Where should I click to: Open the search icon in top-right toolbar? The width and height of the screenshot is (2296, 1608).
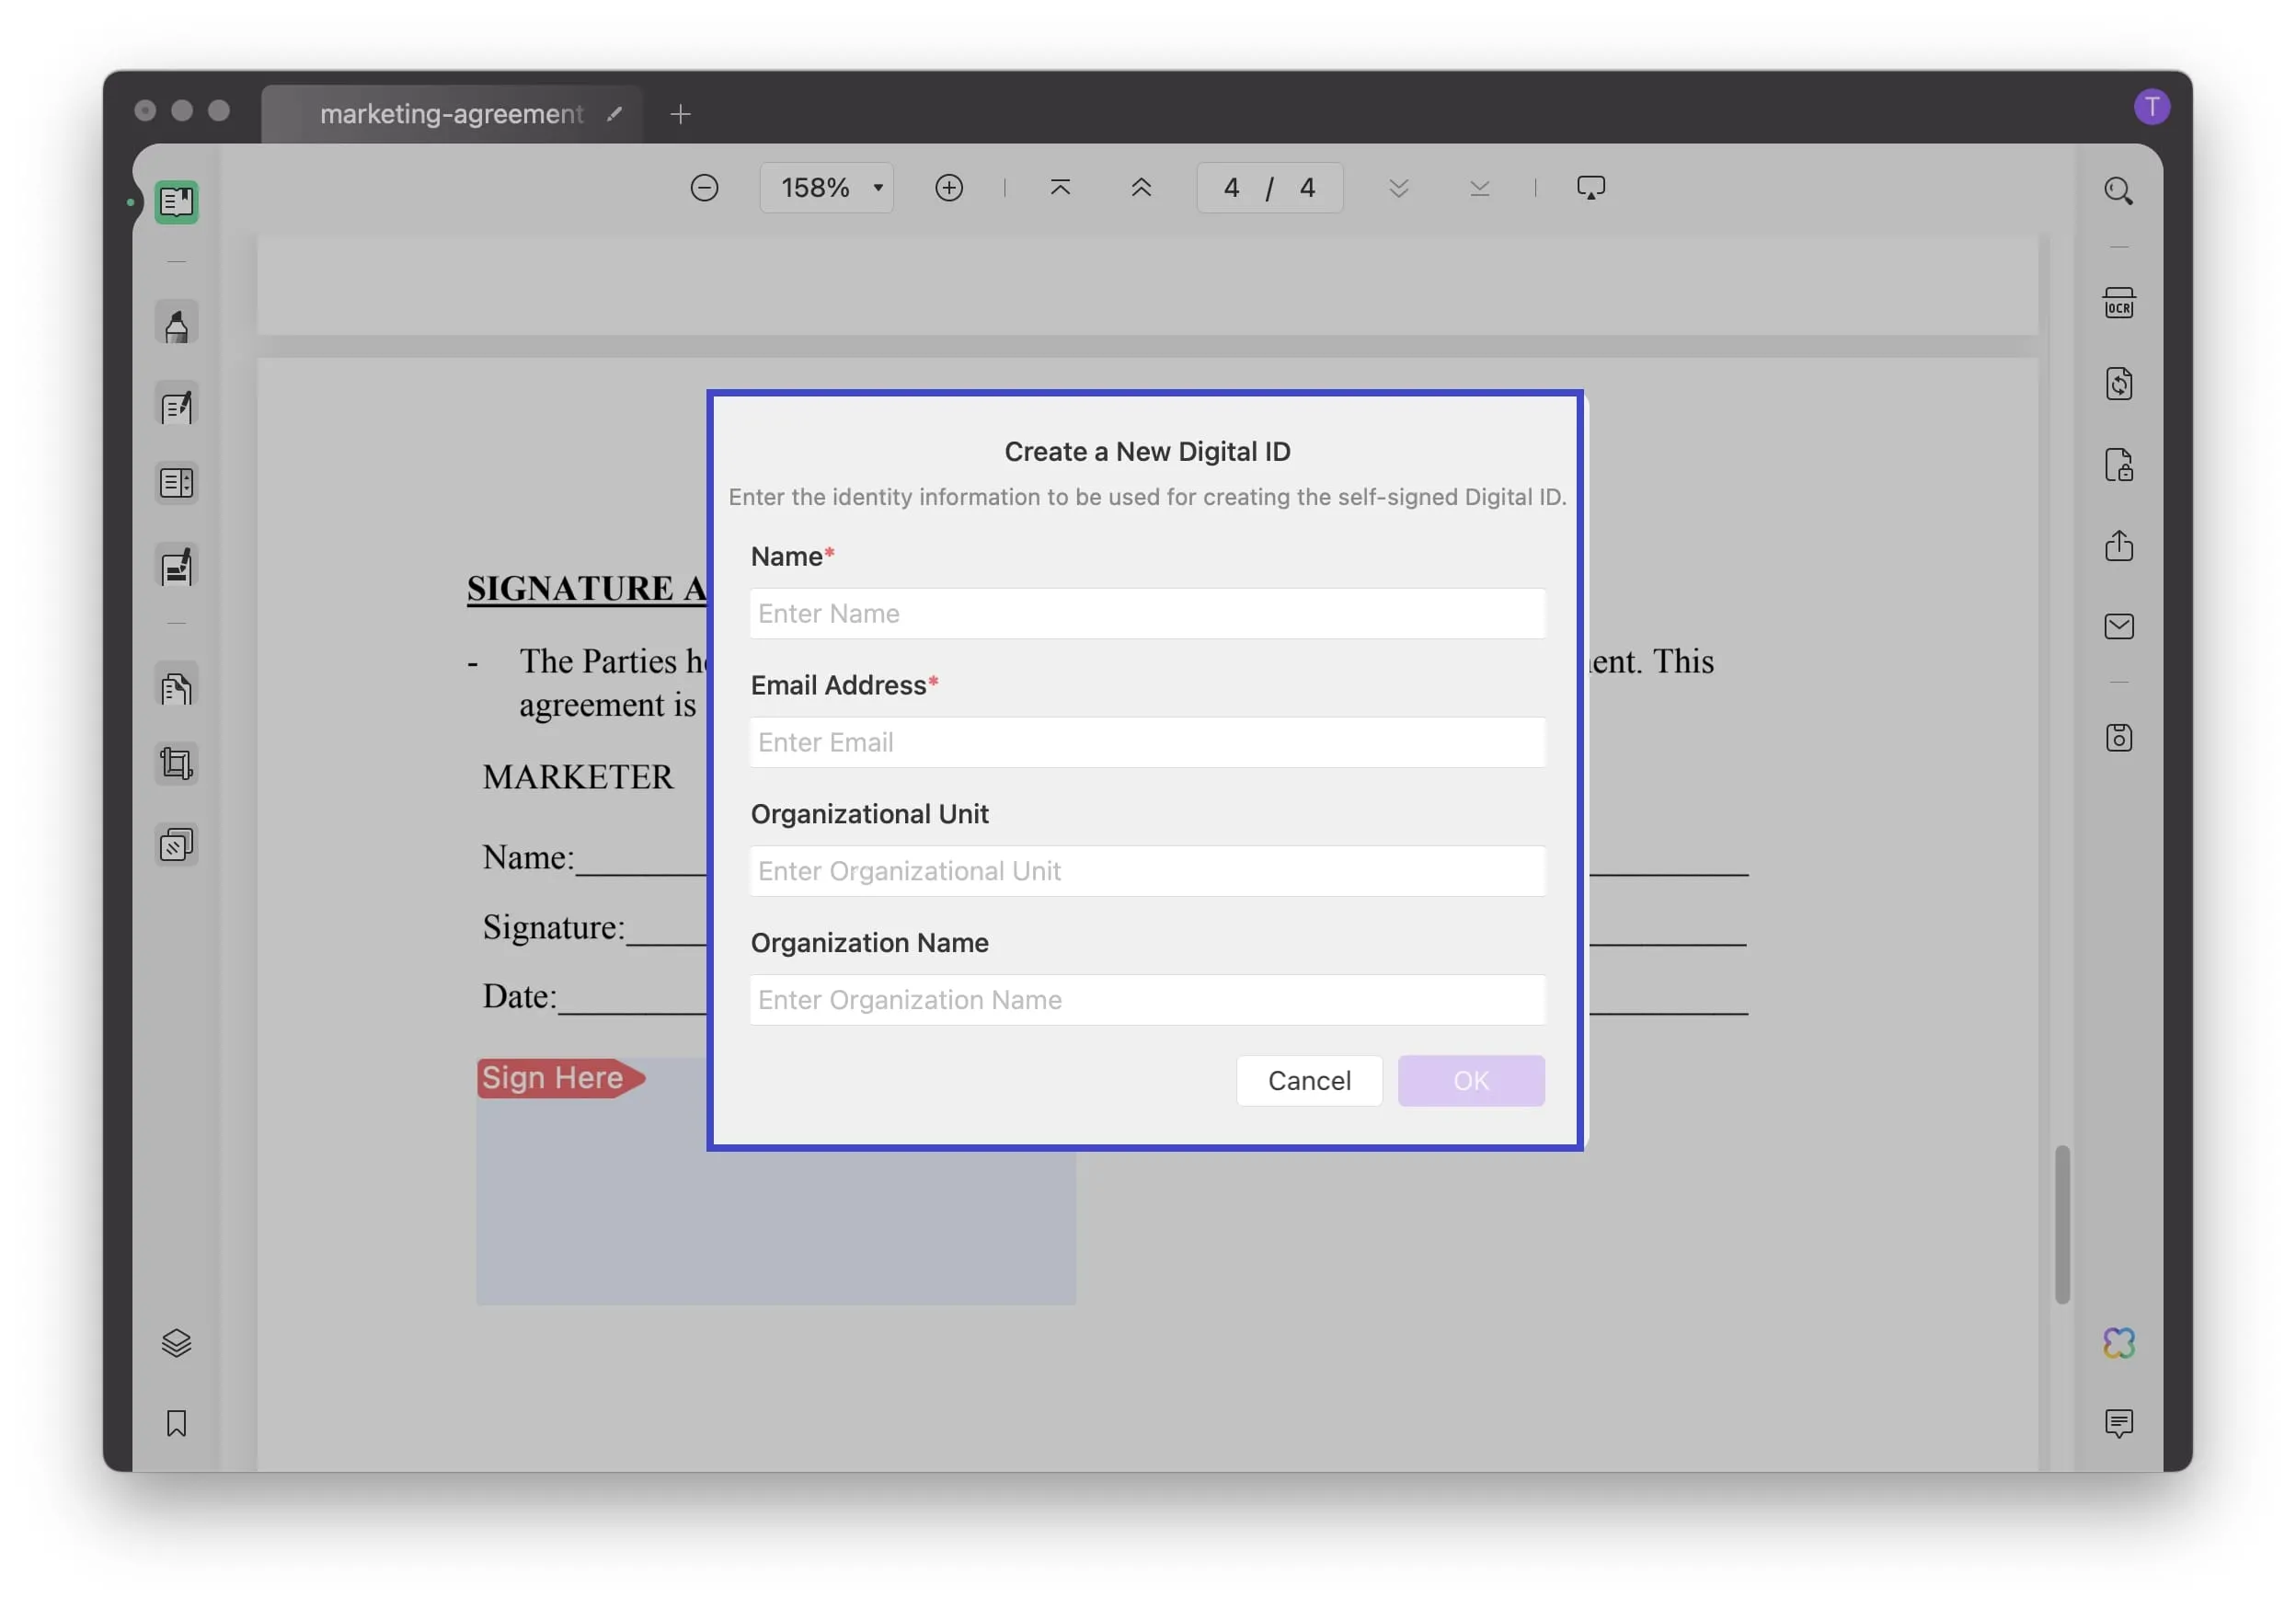coord(2121,189)
